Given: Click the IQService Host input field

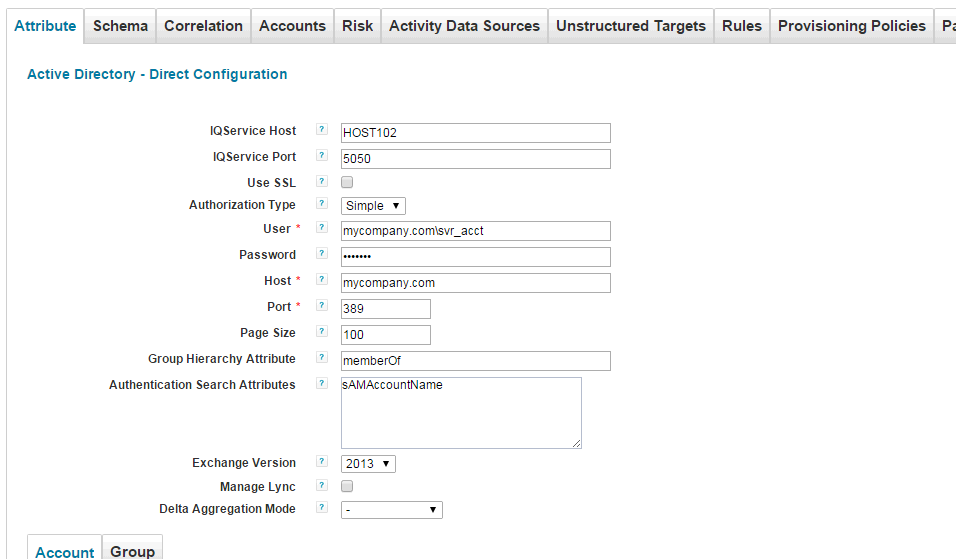Looking at the screenshot, I should (x=475, y=133).
